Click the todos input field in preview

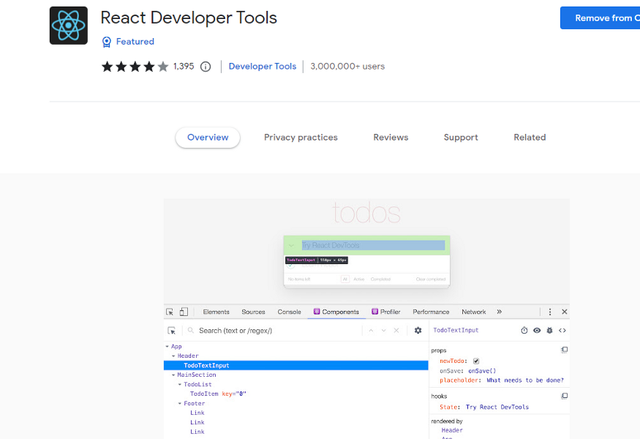(373, 245)
